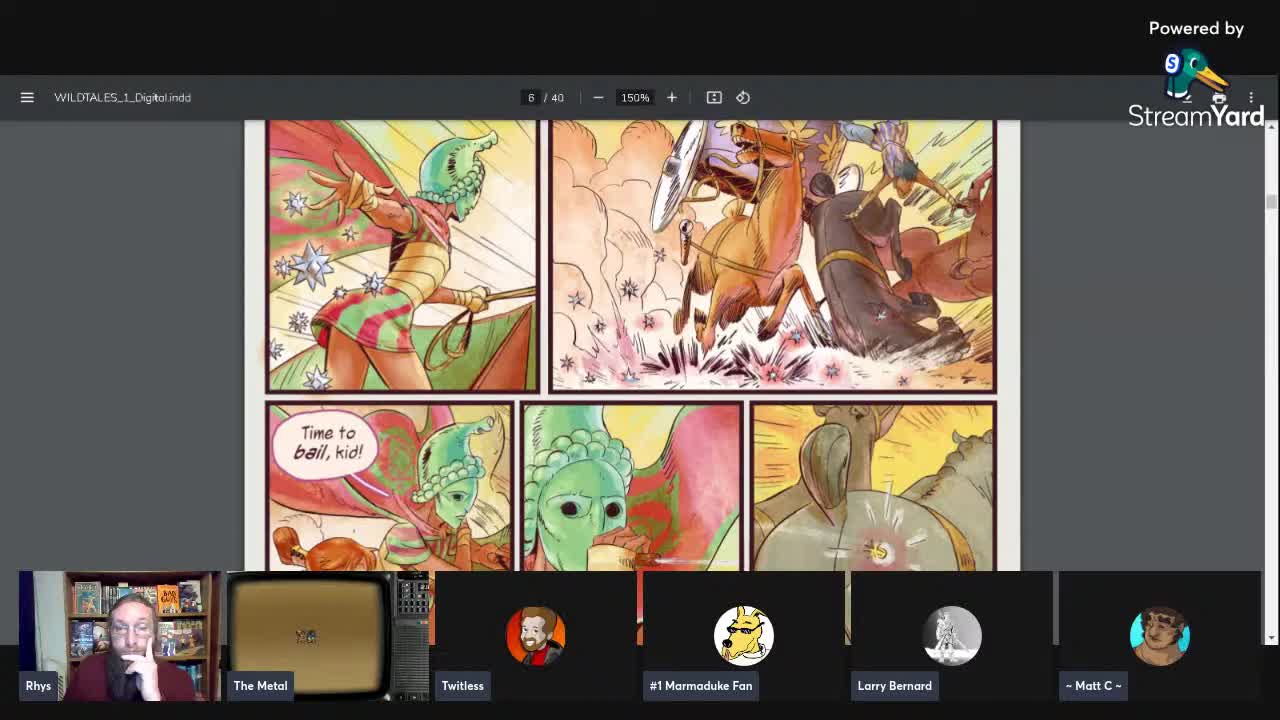This screenshot has height=720, width=1280.
Task: Click the StreamYard logo
Action: 1196,90
